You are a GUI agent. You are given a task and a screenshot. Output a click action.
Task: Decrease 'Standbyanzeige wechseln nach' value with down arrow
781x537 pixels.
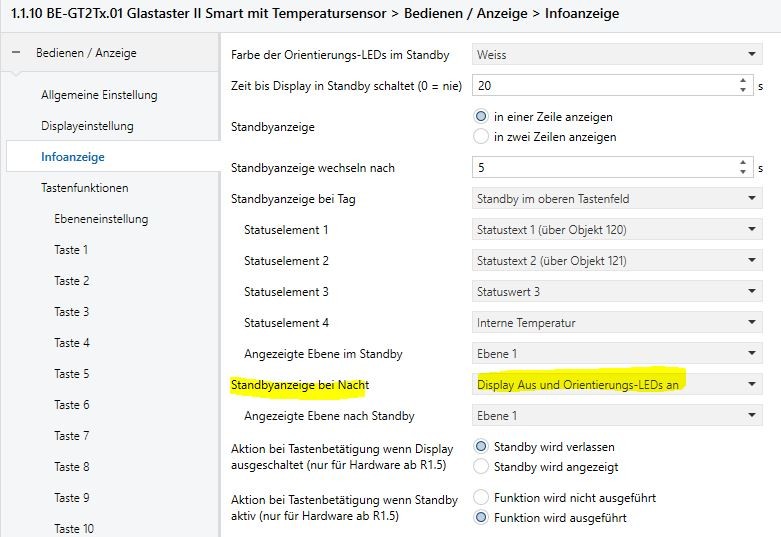pos(743,172)
